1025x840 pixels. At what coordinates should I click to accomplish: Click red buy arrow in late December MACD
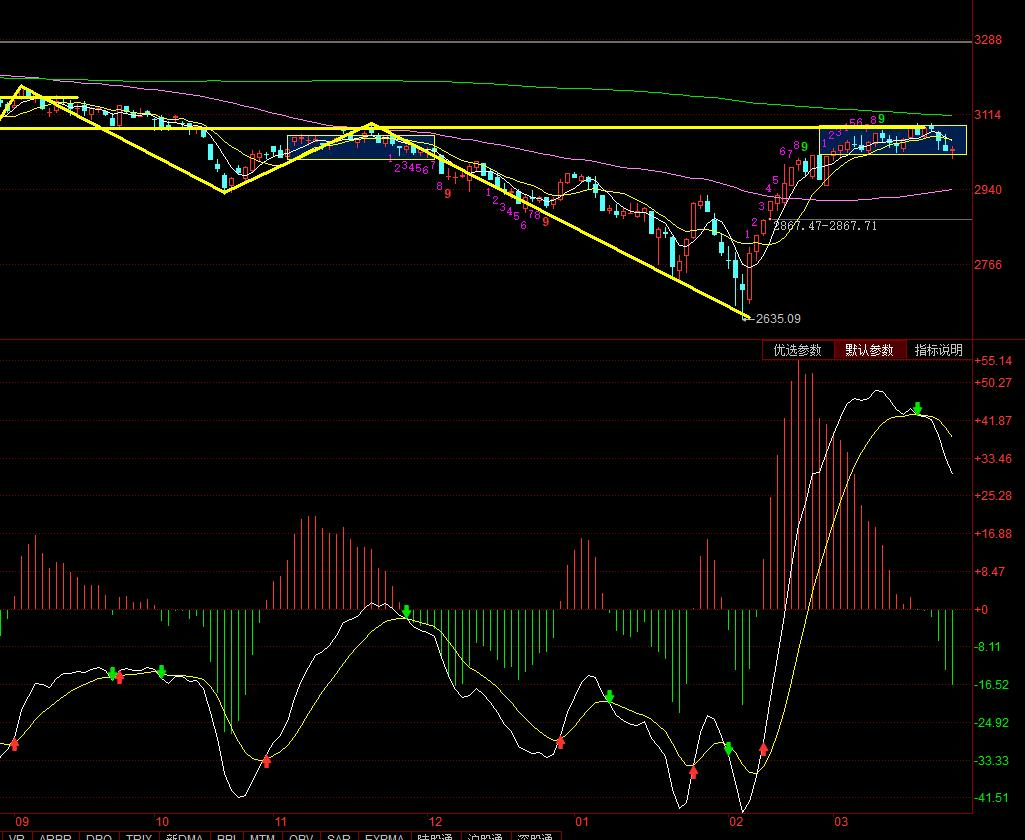(x=560, y=742)
